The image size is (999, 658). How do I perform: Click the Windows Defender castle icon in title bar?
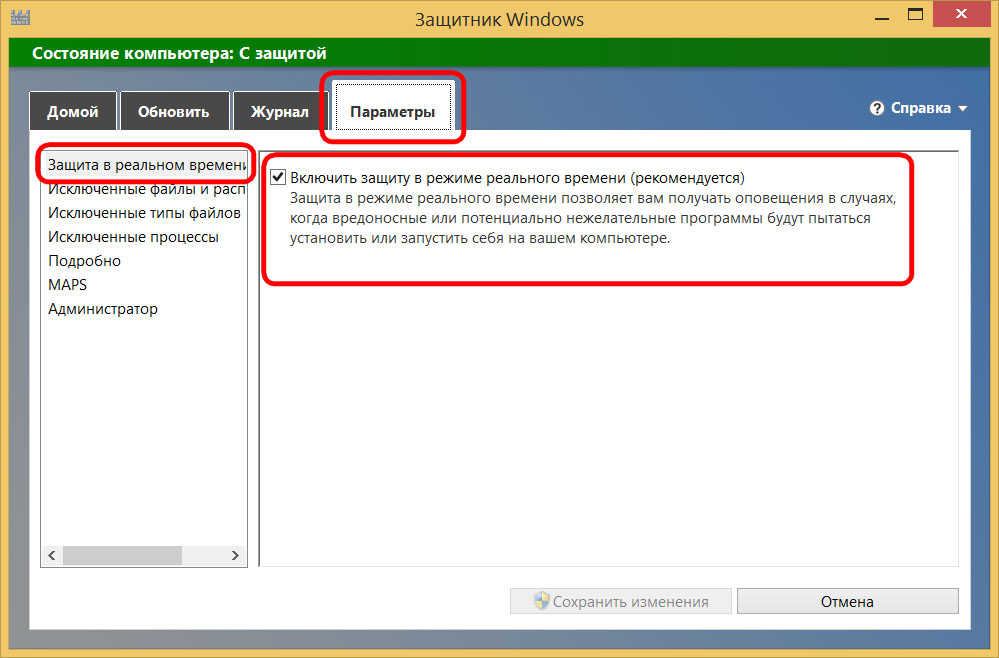click(20, 17)
